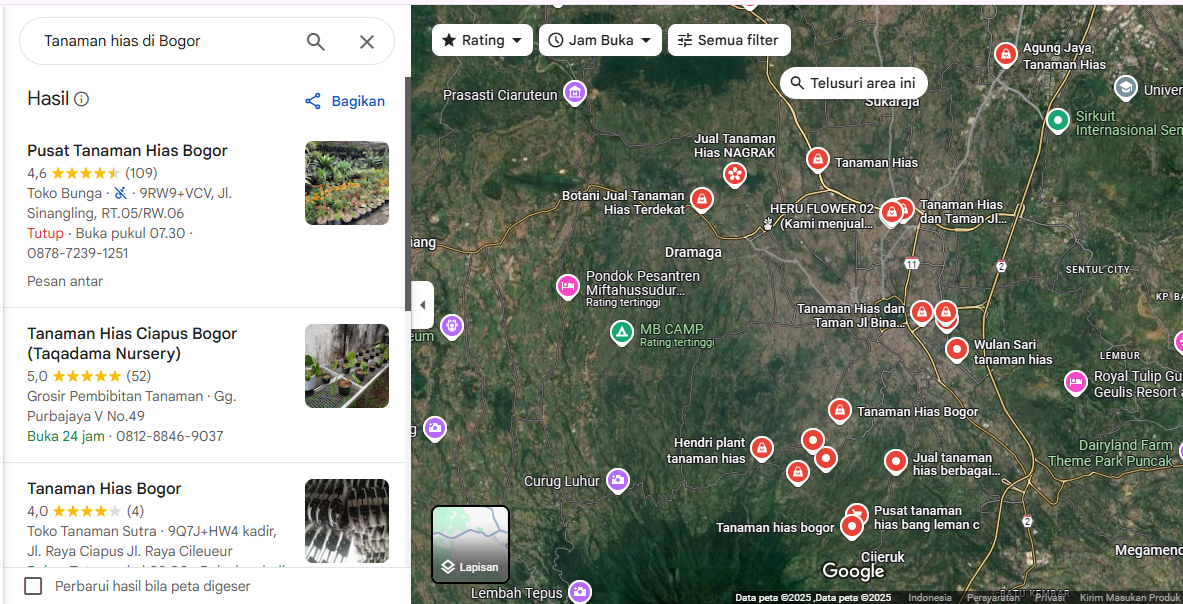The height and width of the screenshot is (604, 1183).
Task: Select the Agung Jaya Tanaman Hias pin
Action: [1004, 55]
